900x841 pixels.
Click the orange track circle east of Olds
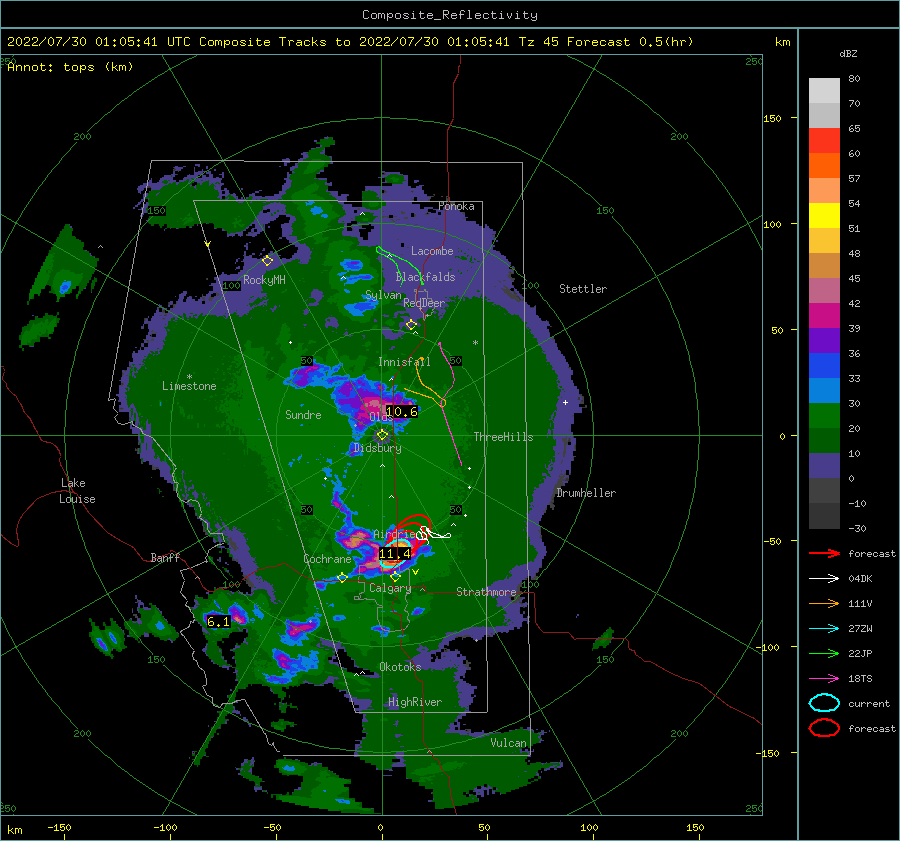(x=443, y=403)
